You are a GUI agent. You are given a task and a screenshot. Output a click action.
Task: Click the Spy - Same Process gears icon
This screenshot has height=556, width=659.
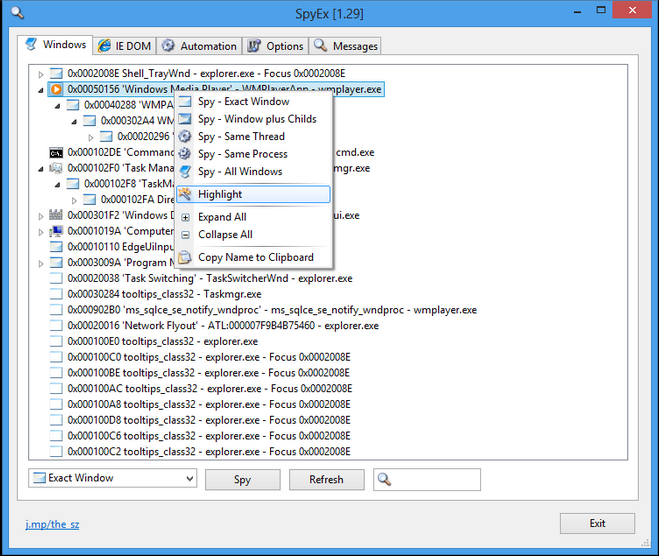(185, 154)
